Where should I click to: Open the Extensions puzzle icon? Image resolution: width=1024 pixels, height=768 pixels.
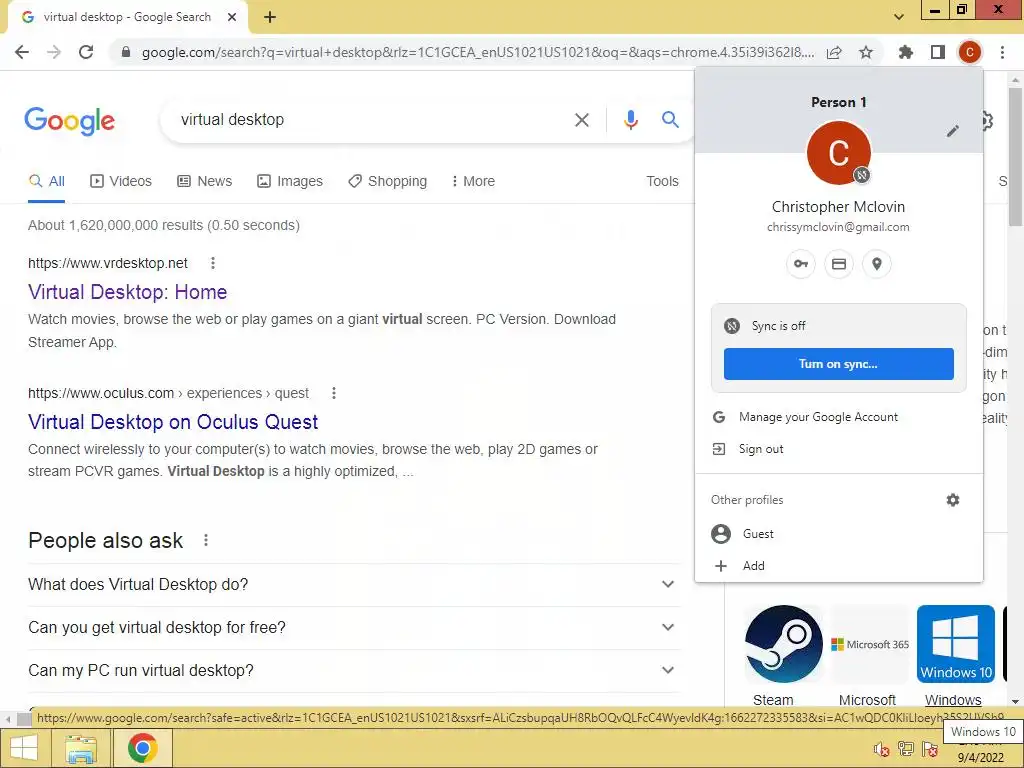point(906,52)
